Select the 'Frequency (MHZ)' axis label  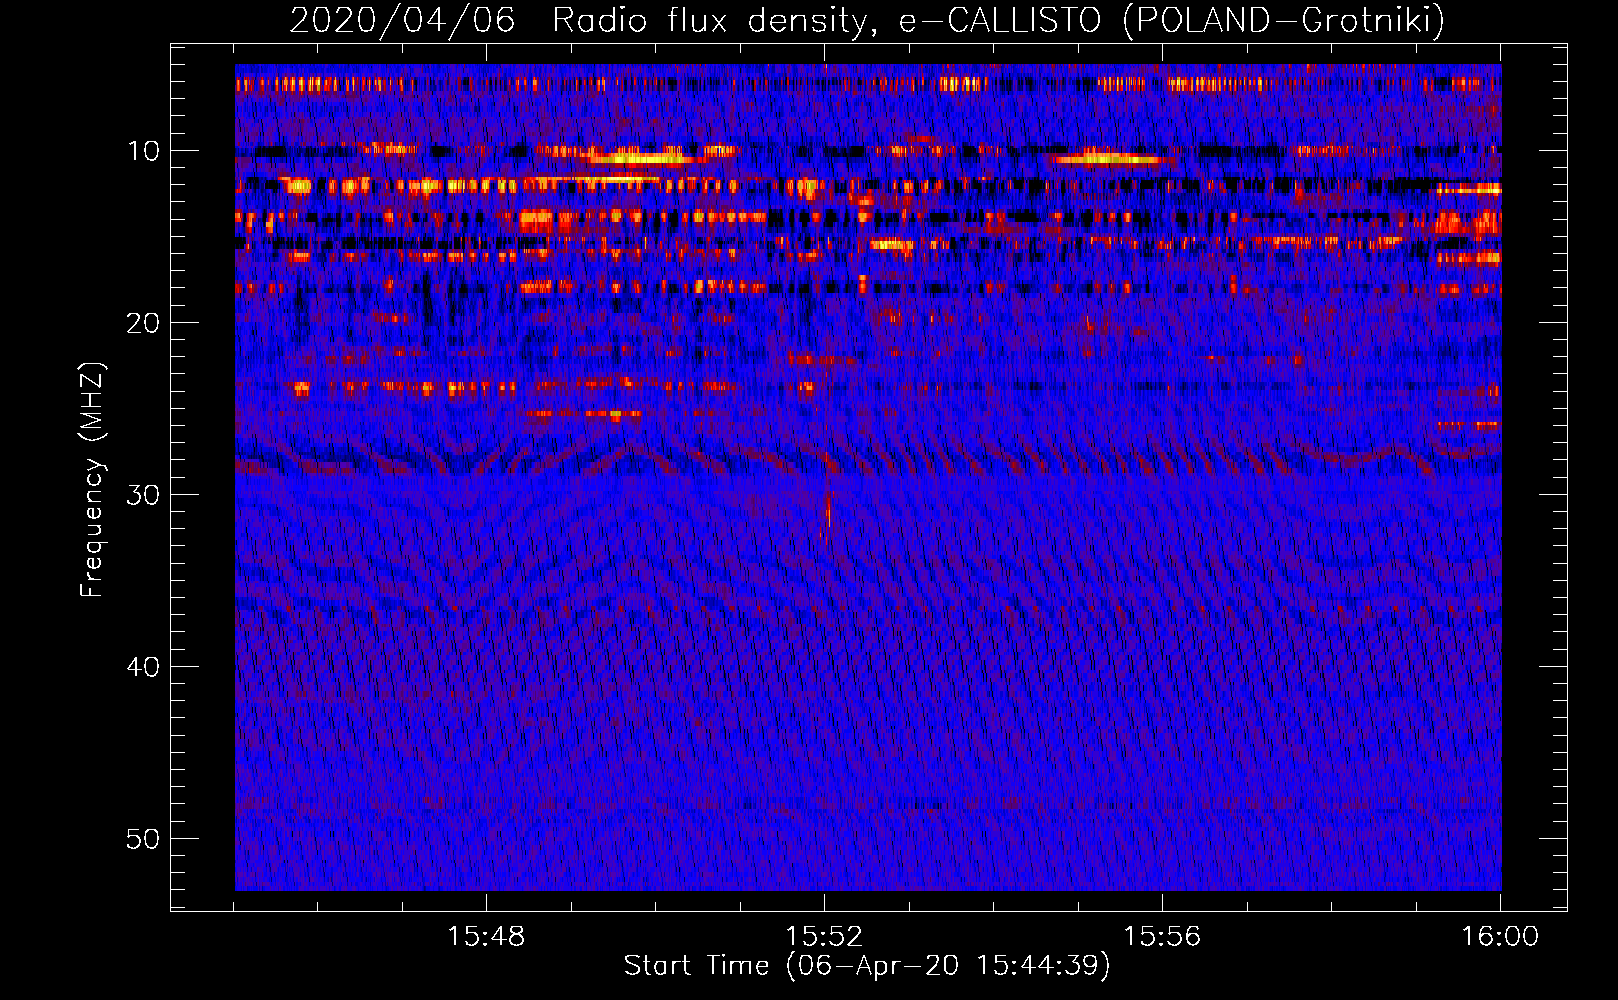pyautogui.click(x=92, y=481)
